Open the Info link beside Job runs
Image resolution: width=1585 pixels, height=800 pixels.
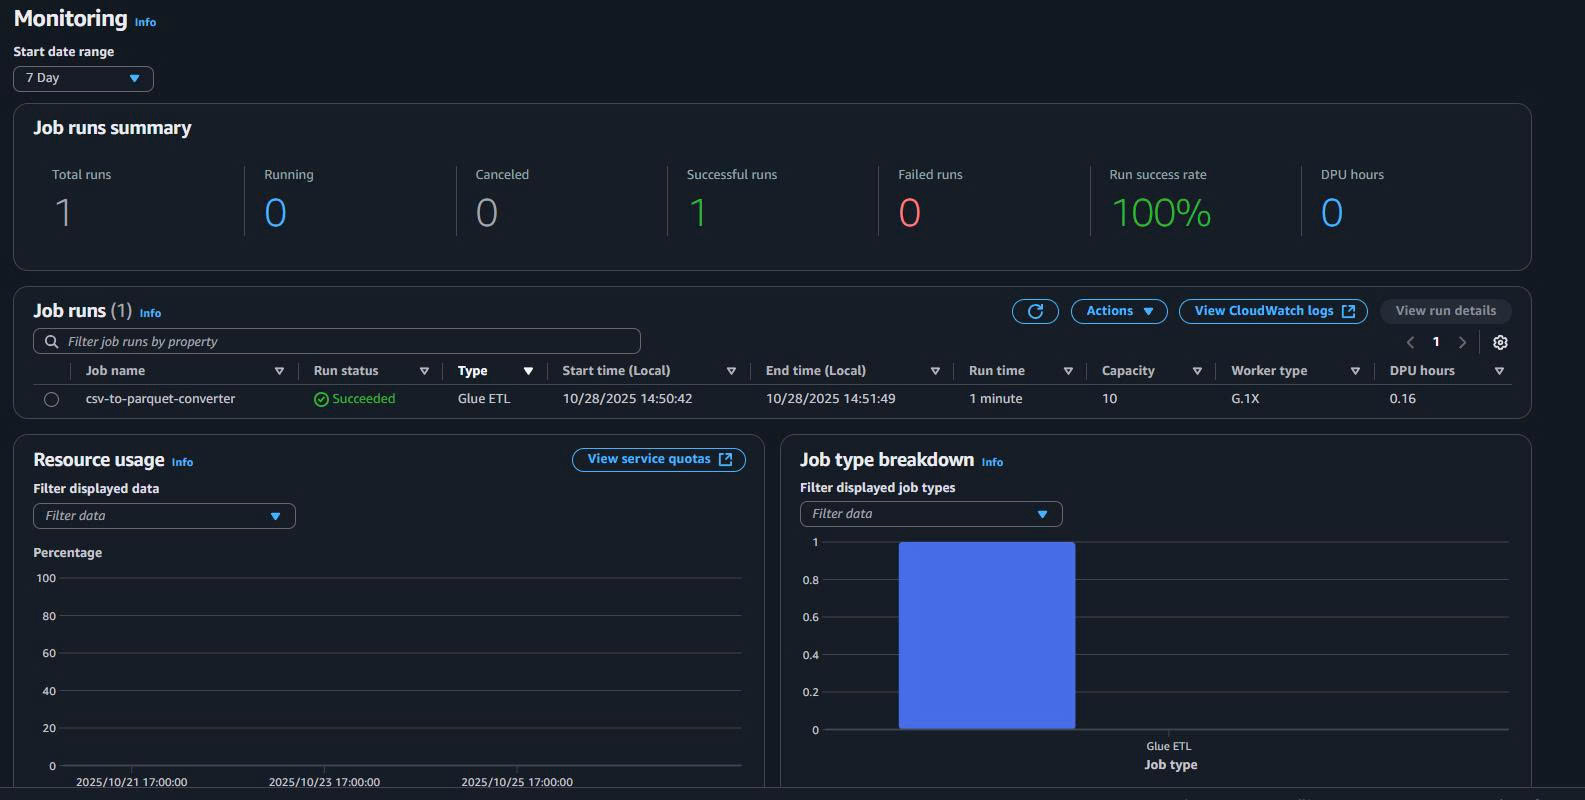(150, 313)
